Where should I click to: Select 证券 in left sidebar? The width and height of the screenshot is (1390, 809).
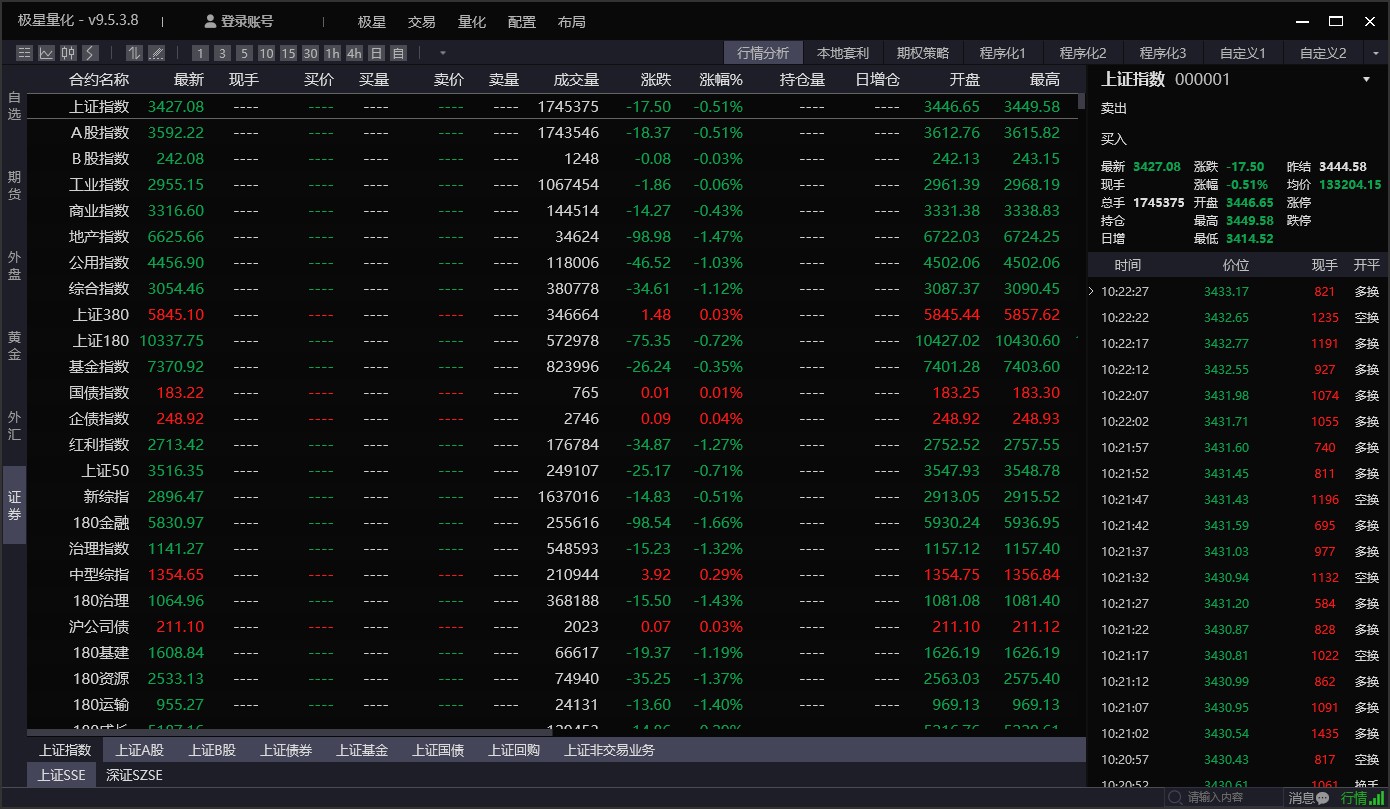(x=14, y=505)
